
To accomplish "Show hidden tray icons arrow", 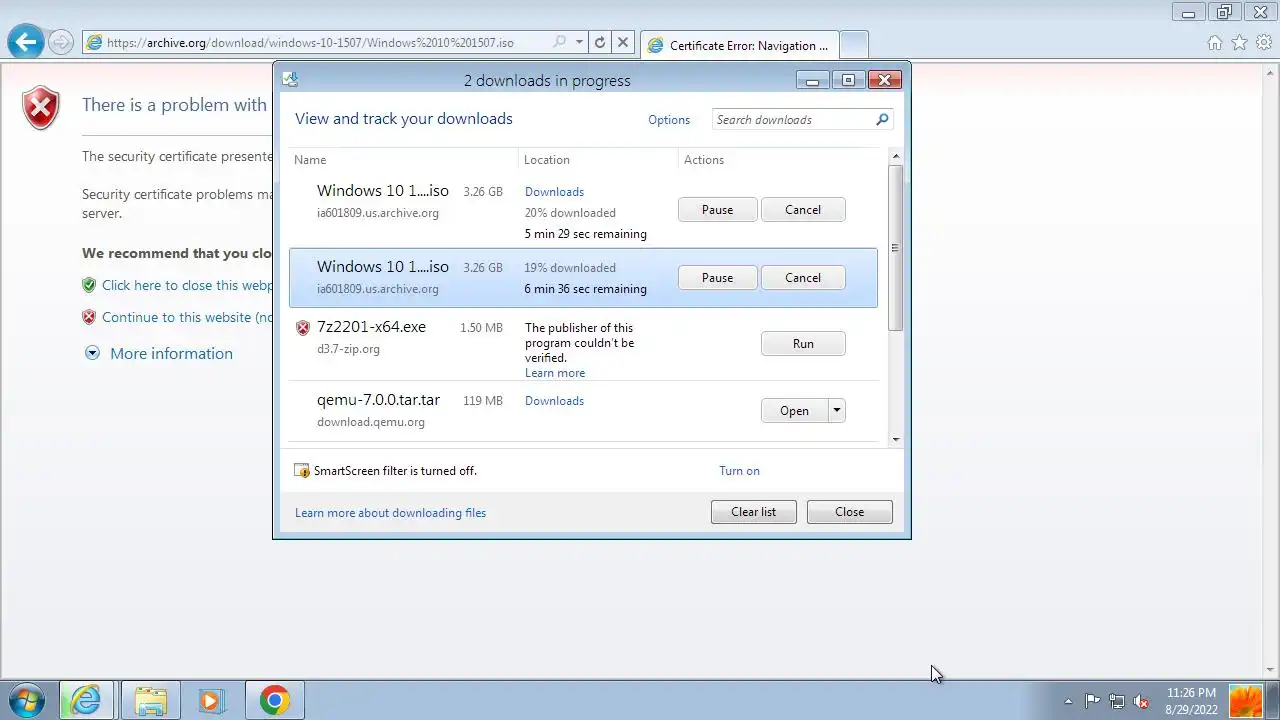I will 1068,701.
